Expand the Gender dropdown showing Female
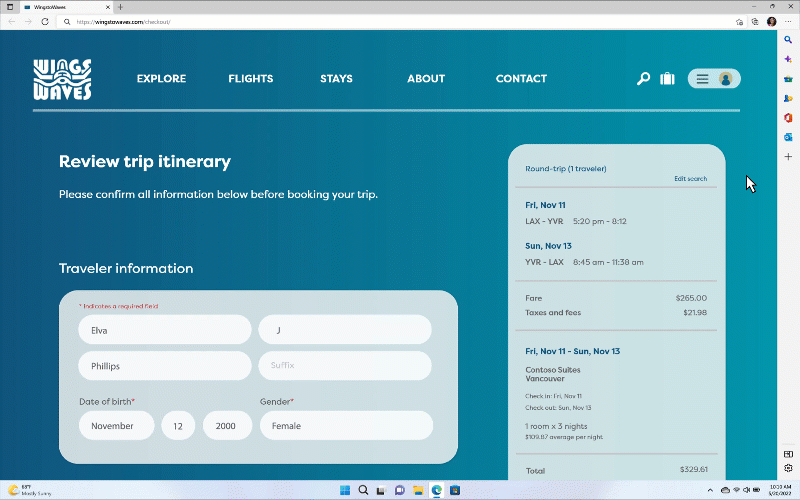This screenshot has height=500, width=800. click(346, 425)
